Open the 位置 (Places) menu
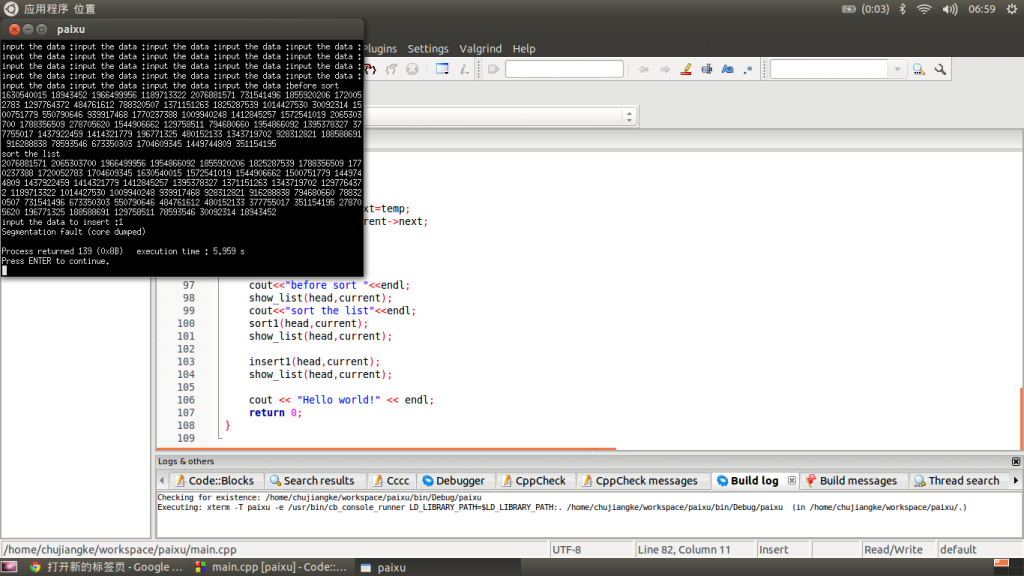Image resolution: width=1024 pixels, height=576 pixels. coord(84,9)
